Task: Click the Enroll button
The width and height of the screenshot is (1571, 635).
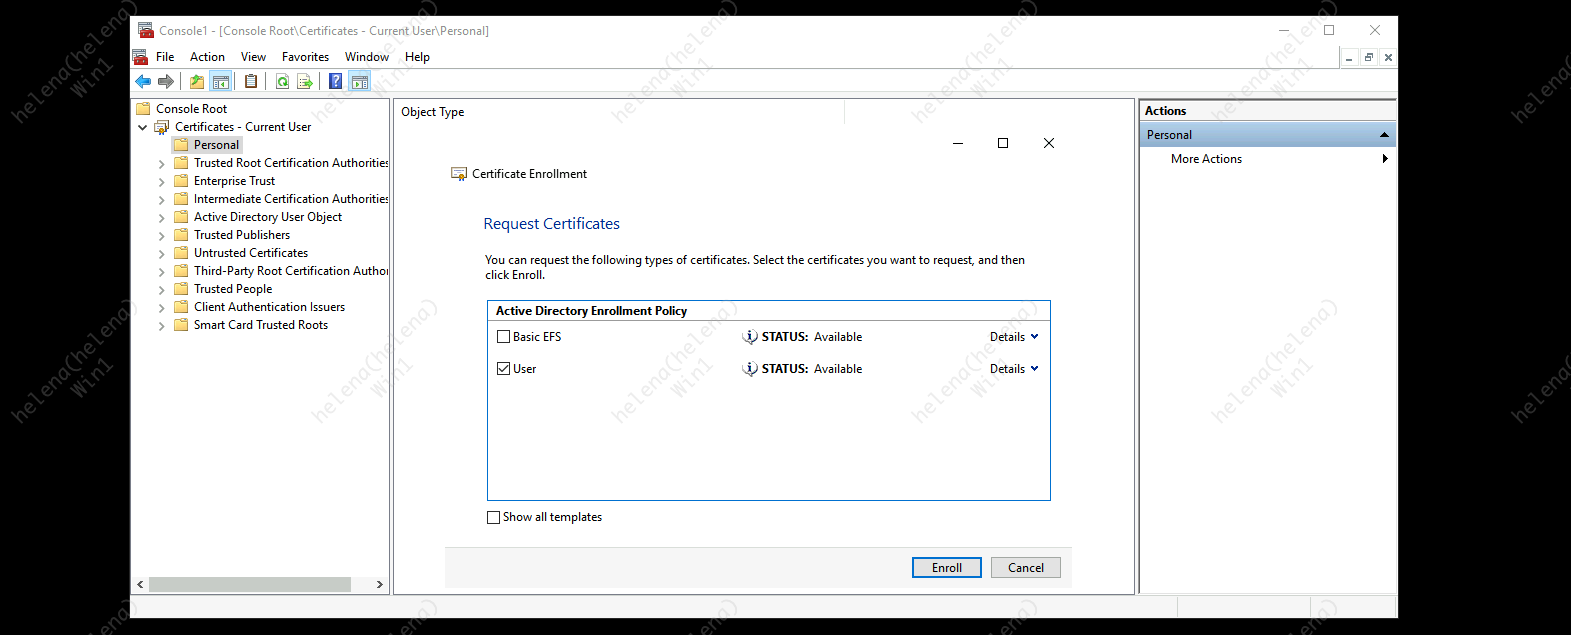Action: [x=946, y=568]
